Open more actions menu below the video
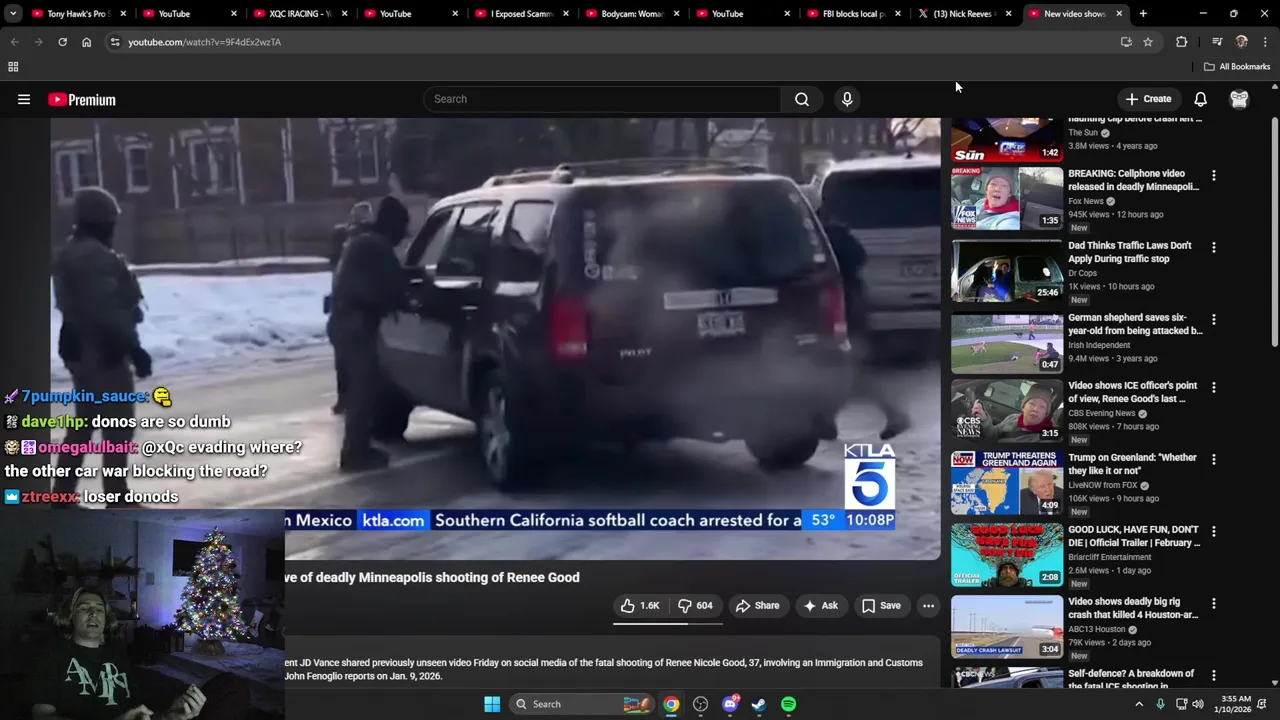This screenshot has width=1280, height=720. [x=928, y=606]
